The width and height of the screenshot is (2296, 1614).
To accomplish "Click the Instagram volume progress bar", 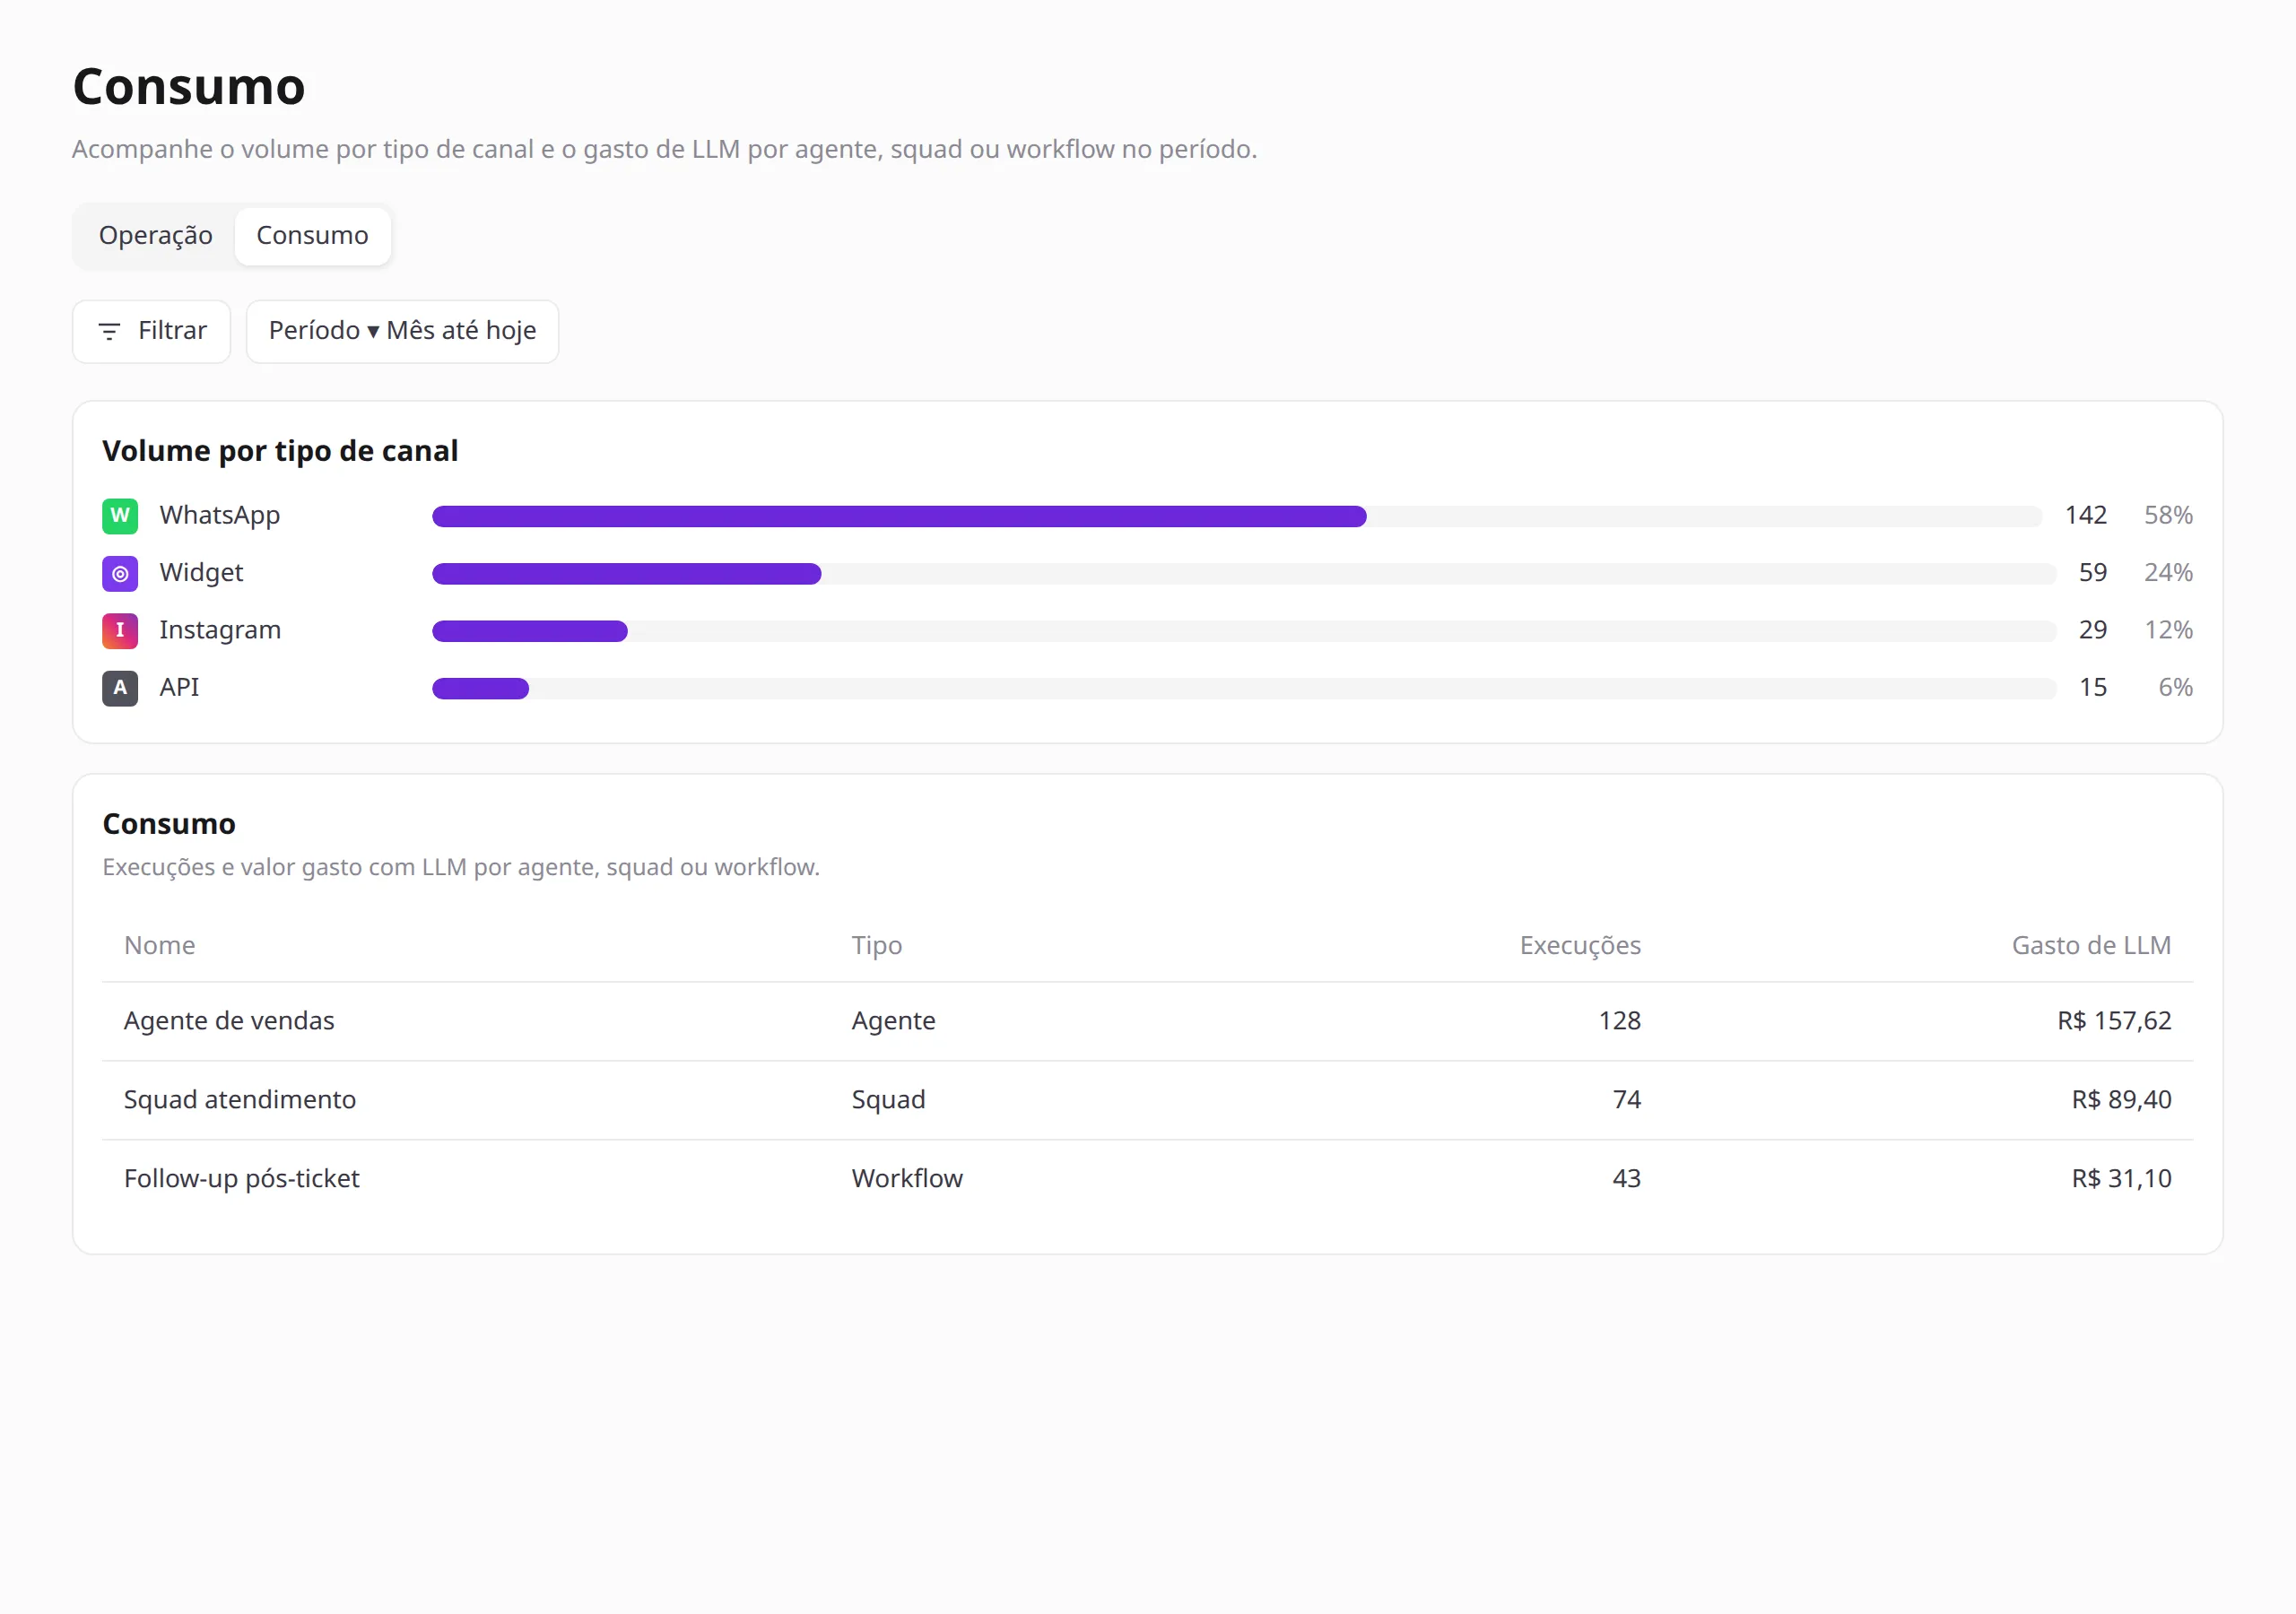I will (1244, 630).
